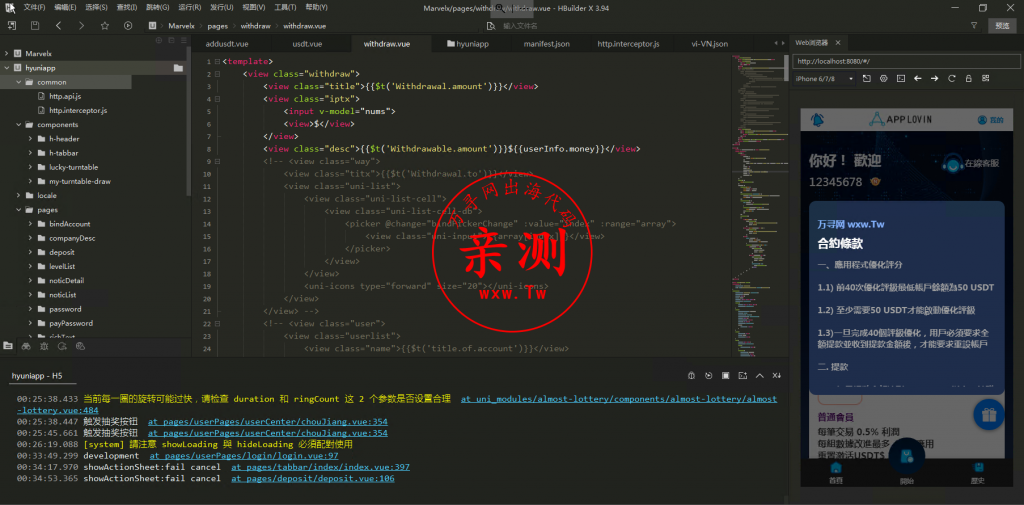Open the 文件(F) menu
This screenshot has width=1024, height=505.
35,7
